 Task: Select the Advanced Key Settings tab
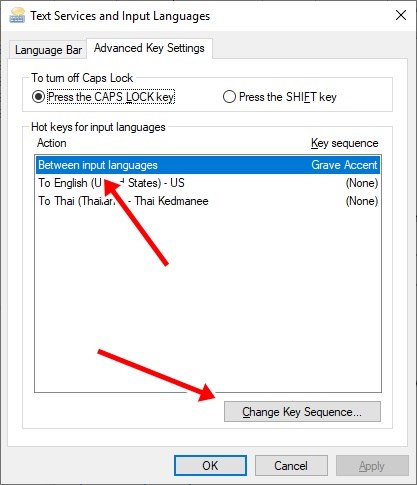(x=149, y=48)
